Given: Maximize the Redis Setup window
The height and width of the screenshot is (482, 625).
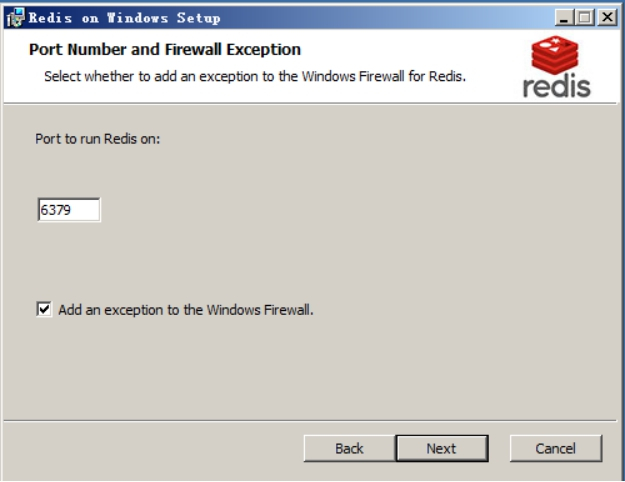Looking at the screenshot, I should [x=585, y=18].
